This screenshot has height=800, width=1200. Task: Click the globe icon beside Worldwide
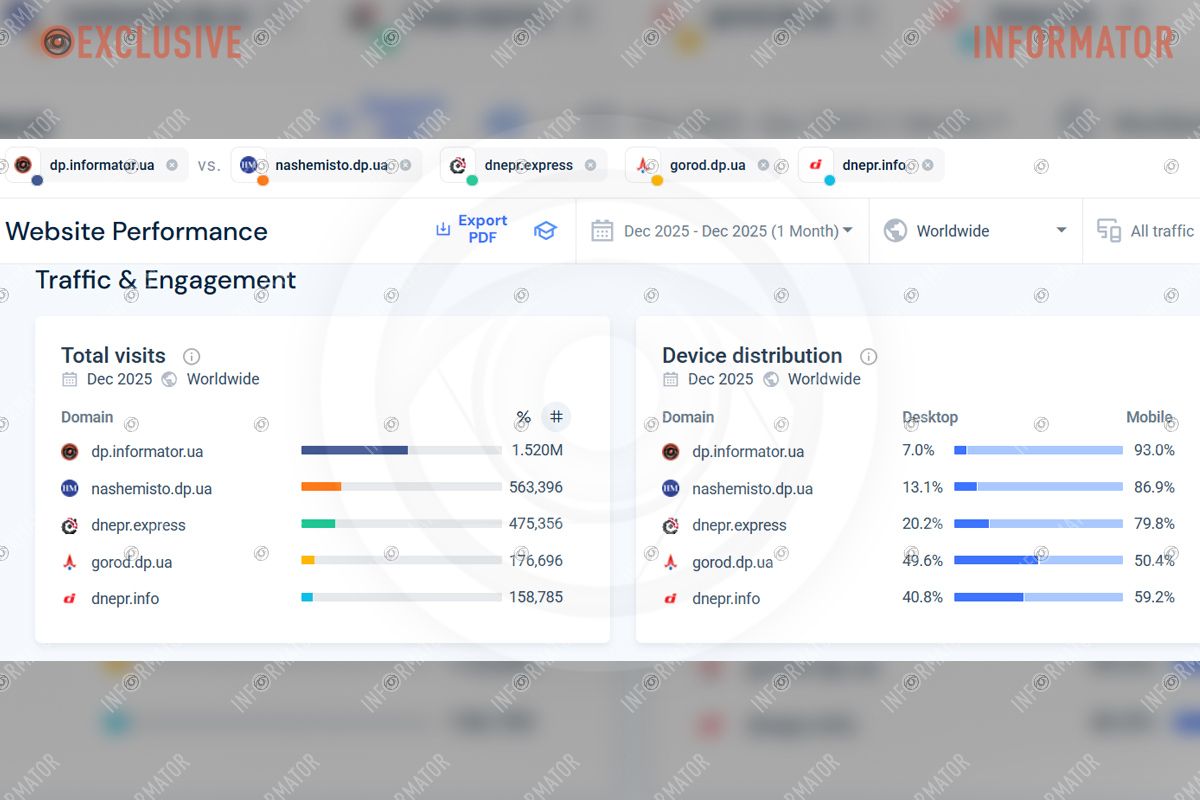point(895,230)
